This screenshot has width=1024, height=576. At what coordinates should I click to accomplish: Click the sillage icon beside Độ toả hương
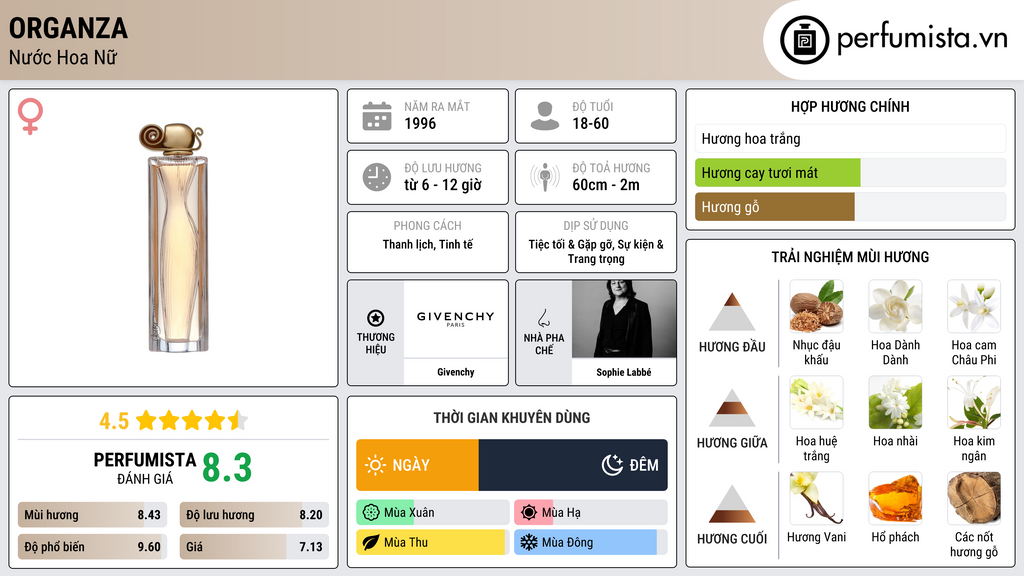[545, 177]
